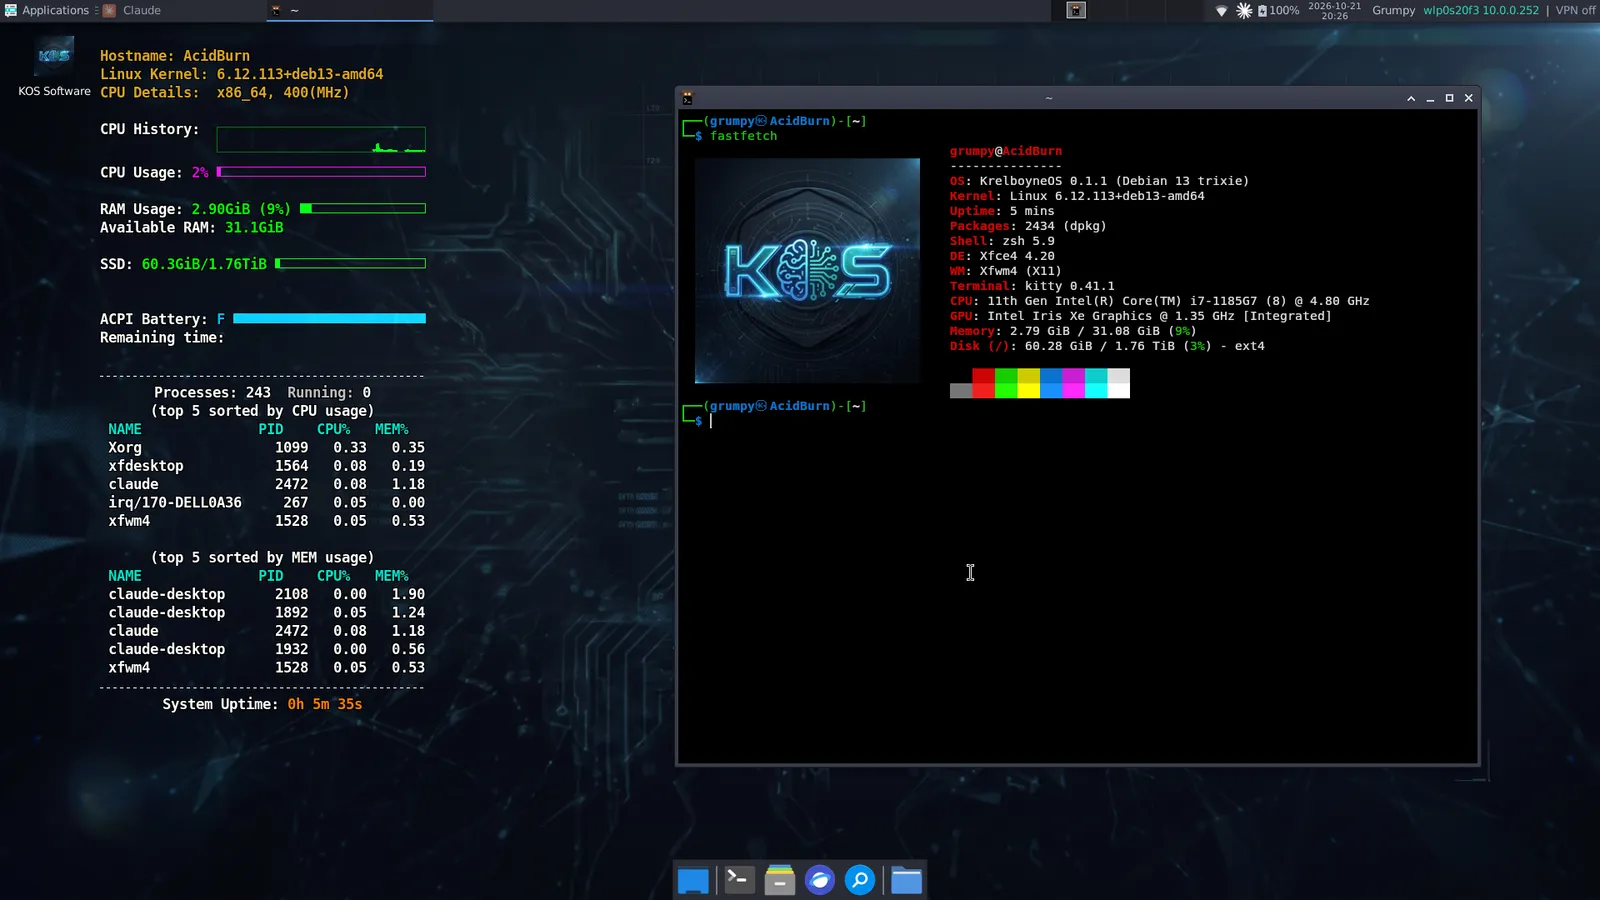This screenshot has height=900, width=1600.
Task: Open the Wi-Fi network indicator
Action: (1221, 11)
